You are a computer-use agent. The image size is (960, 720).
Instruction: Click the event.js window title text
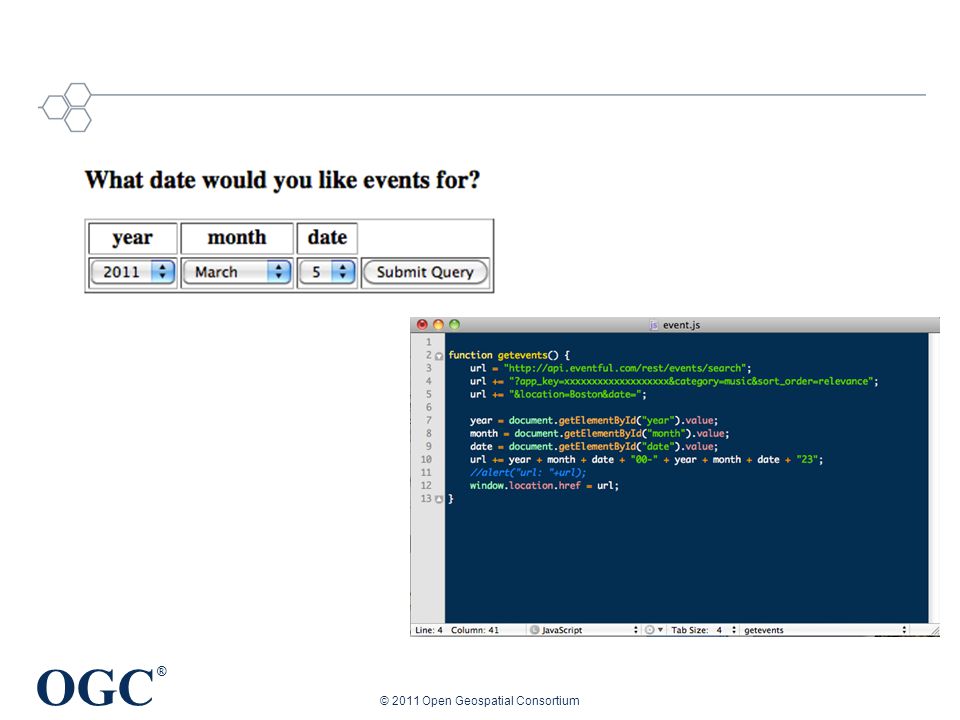(x=681, y=325)
